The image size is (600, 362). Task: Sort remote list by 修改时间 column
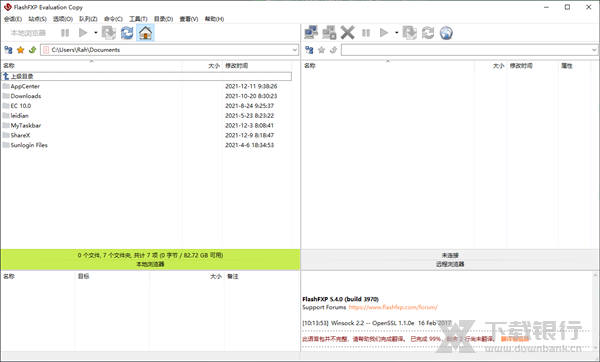[532, 66]
